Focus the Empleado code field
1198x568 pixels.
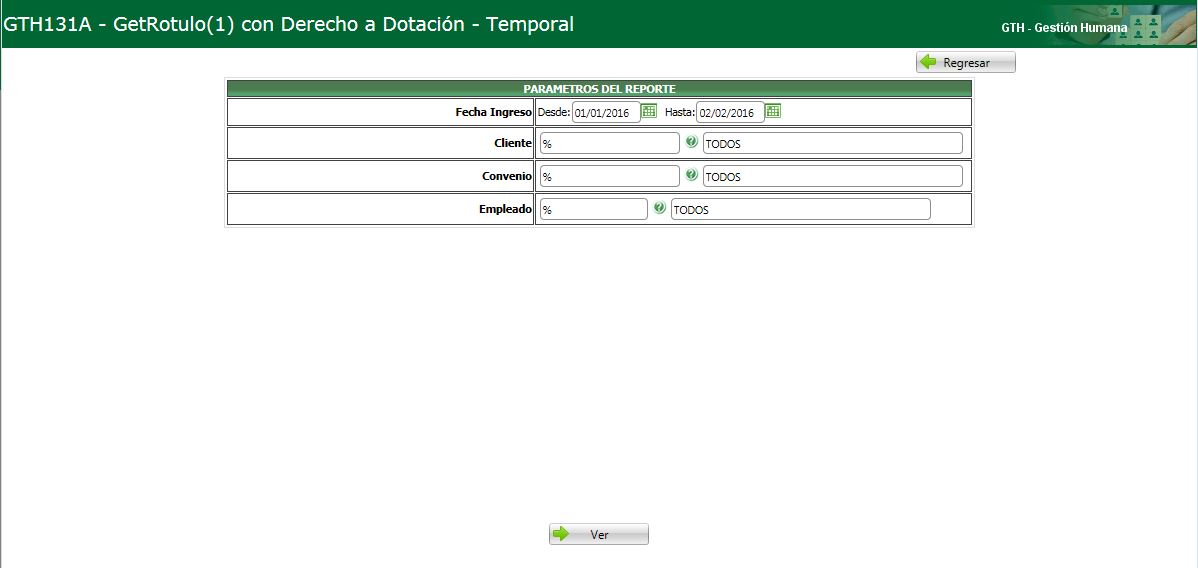(x=594, y=209)
